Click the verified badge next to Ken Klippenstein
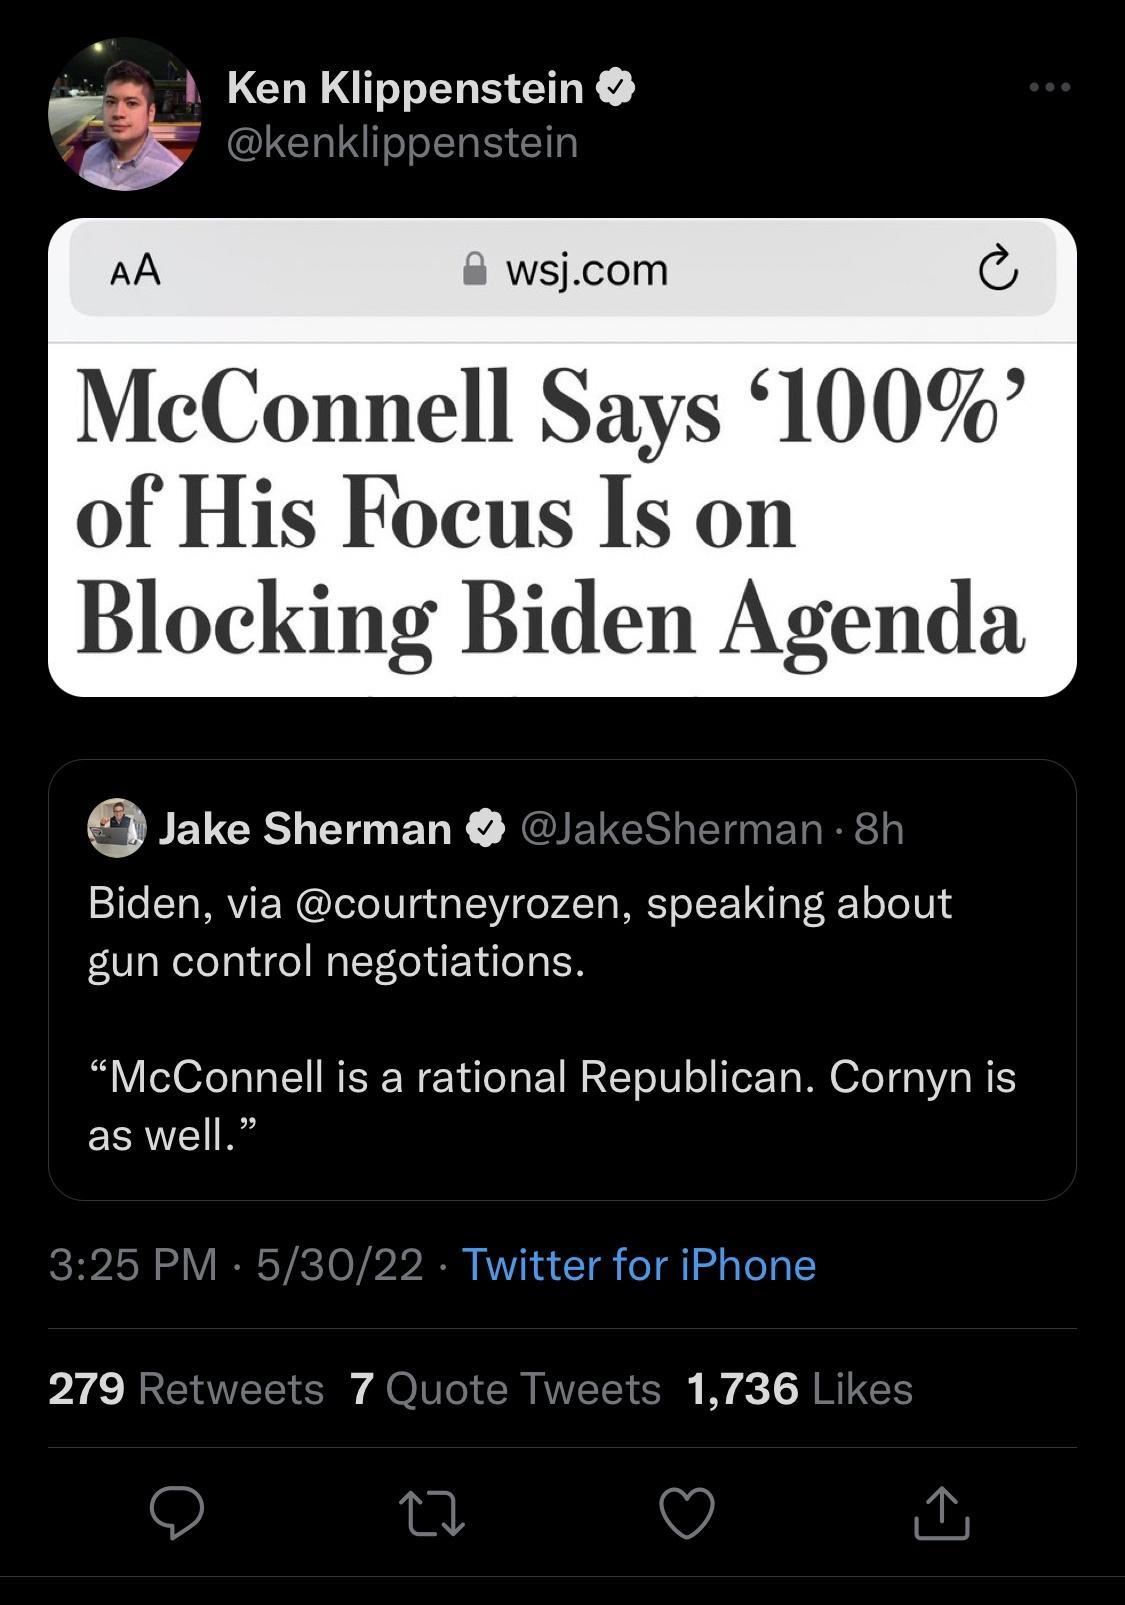Image resolution: width=1125 pixels, height=1605 pixels. point(616,87)
